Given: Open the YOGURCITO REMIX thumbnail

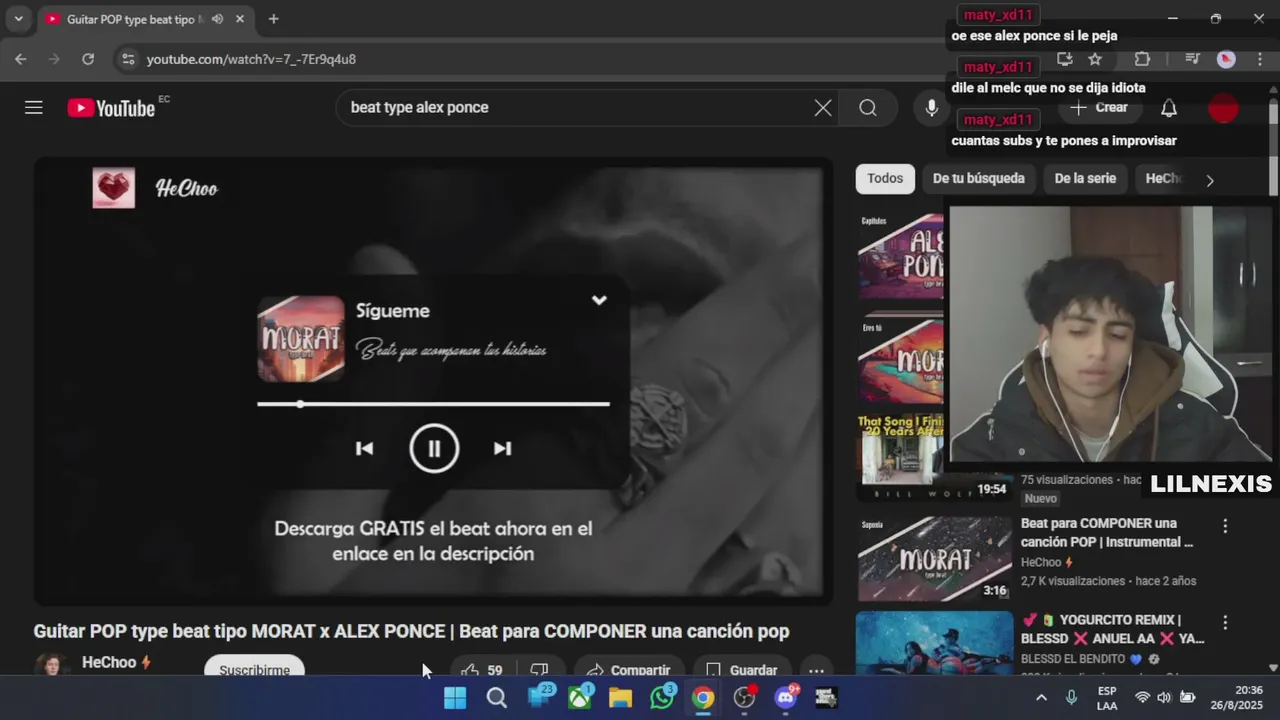Looking at the screenshot, I should pyautogui.click(x=935, y=644).
